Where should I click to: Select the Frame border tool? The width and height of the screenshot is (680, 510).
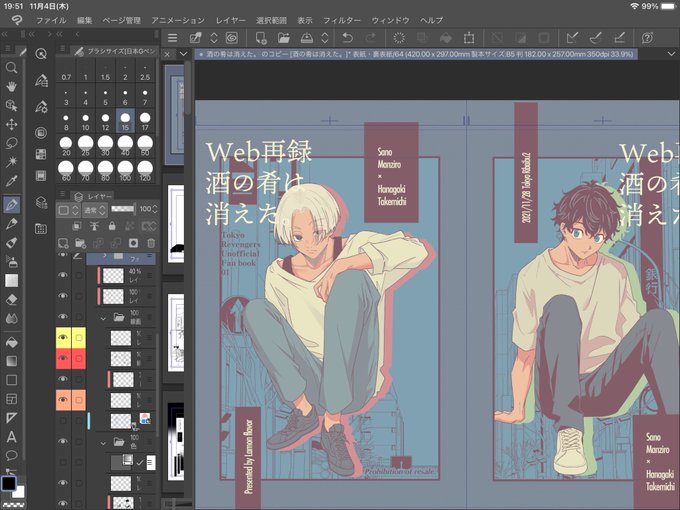[11, 399]
